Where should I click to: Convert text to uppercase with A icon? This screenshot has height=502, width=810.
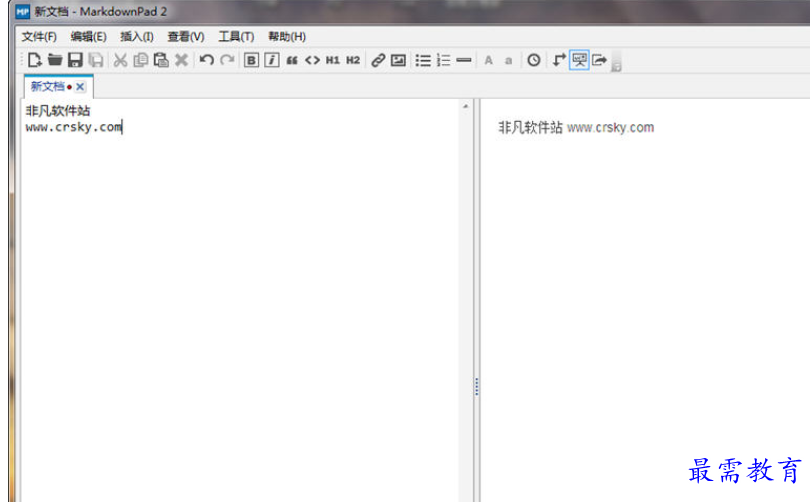click(x=488, y=60)
